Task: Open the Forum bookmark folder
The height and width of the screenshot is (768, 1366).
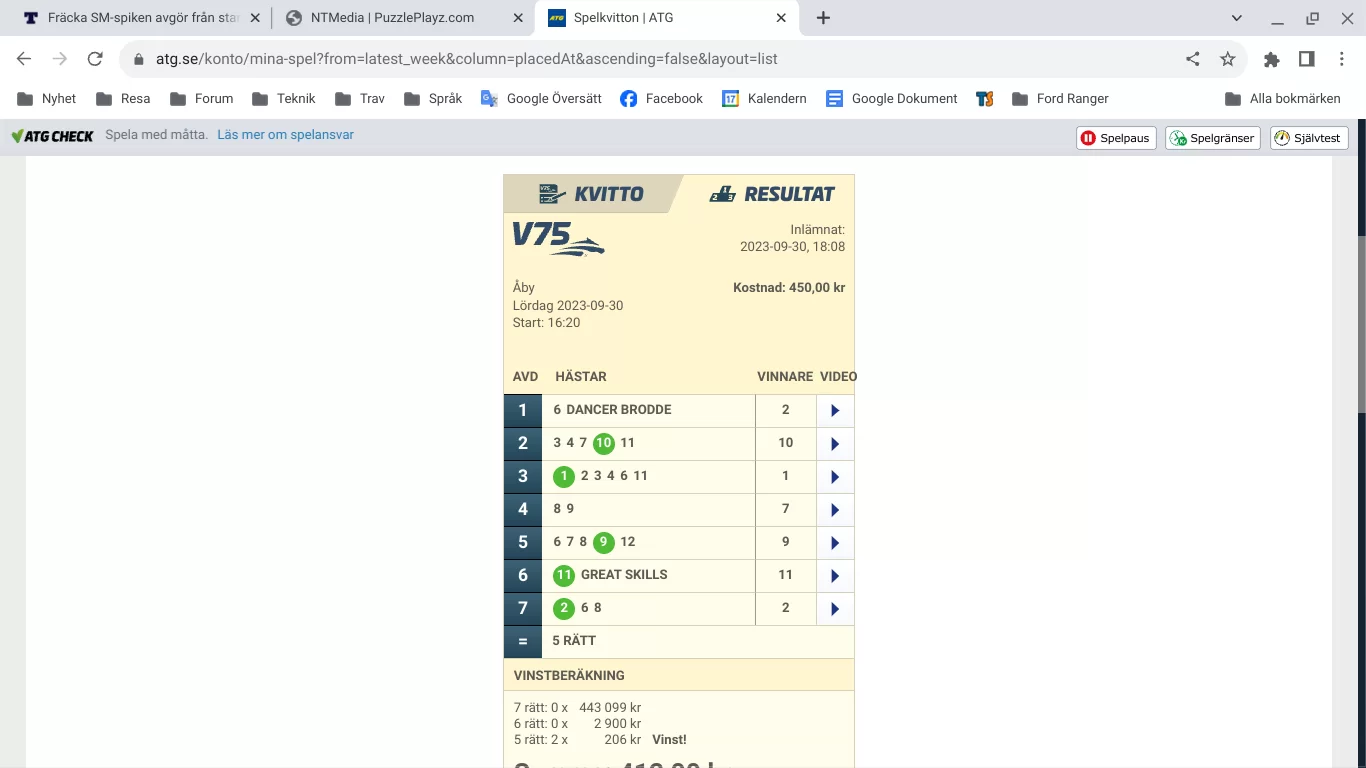Action: point(202,99)
